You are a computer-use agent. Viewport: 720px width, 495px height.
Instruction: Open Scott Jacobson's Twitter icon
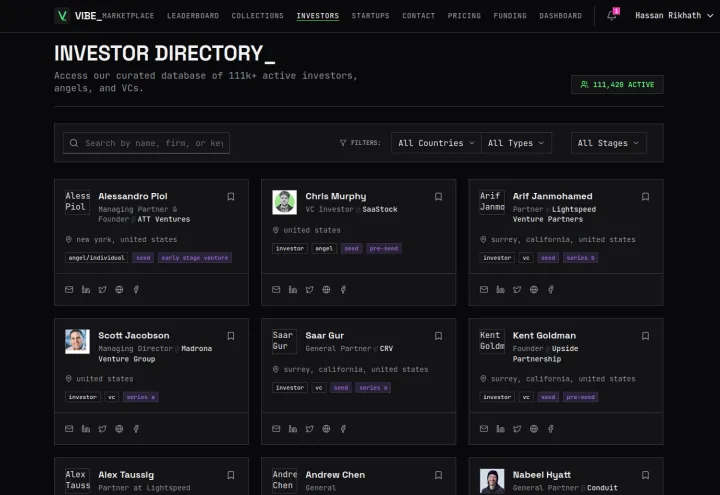click(x=102, y=428)
